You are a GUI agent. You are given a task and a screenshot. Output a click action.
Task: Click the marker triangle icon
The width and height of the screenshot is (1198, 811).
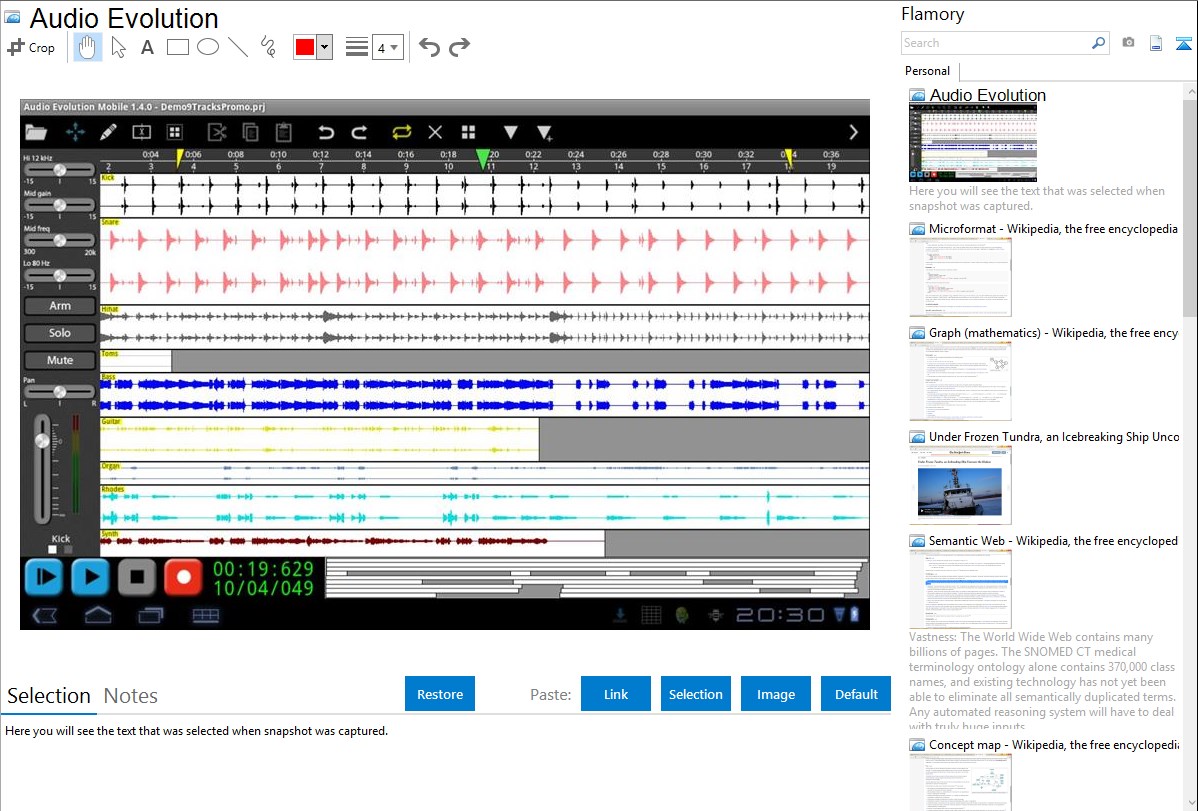click(510, 132)
